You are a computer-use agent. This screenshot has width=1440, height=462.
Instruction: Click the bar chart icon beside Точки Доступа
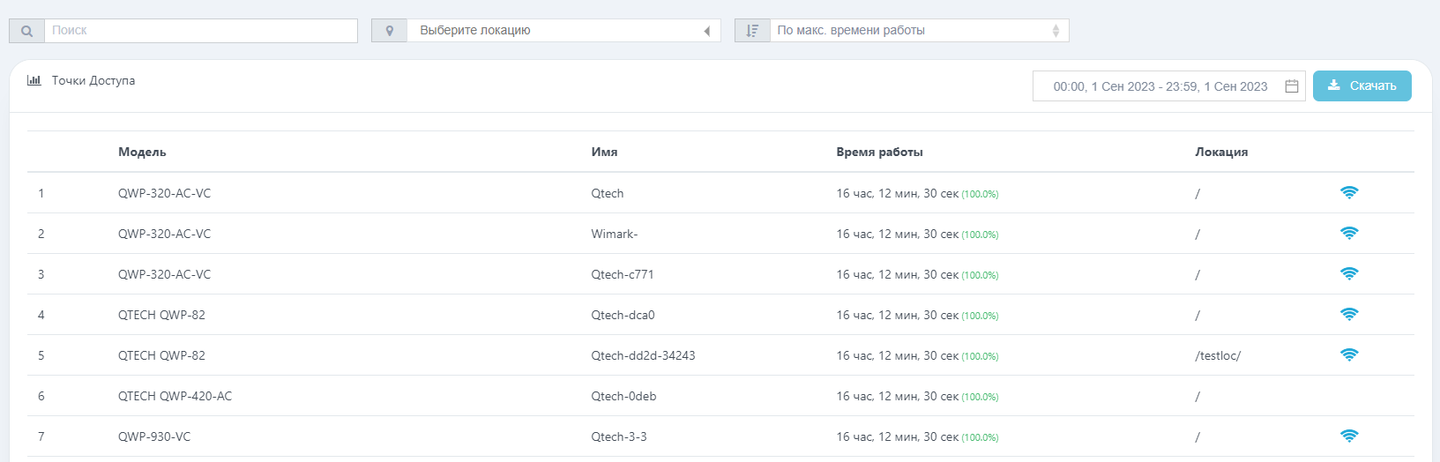[33, 81]
